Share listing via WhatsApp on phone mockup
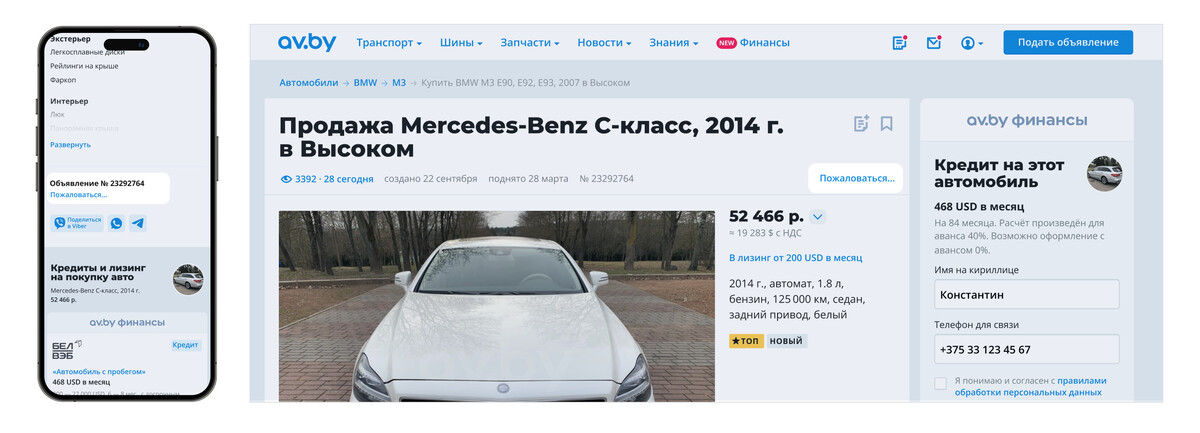The width and height of the screenshot is (1200, 433). [117, 224]
